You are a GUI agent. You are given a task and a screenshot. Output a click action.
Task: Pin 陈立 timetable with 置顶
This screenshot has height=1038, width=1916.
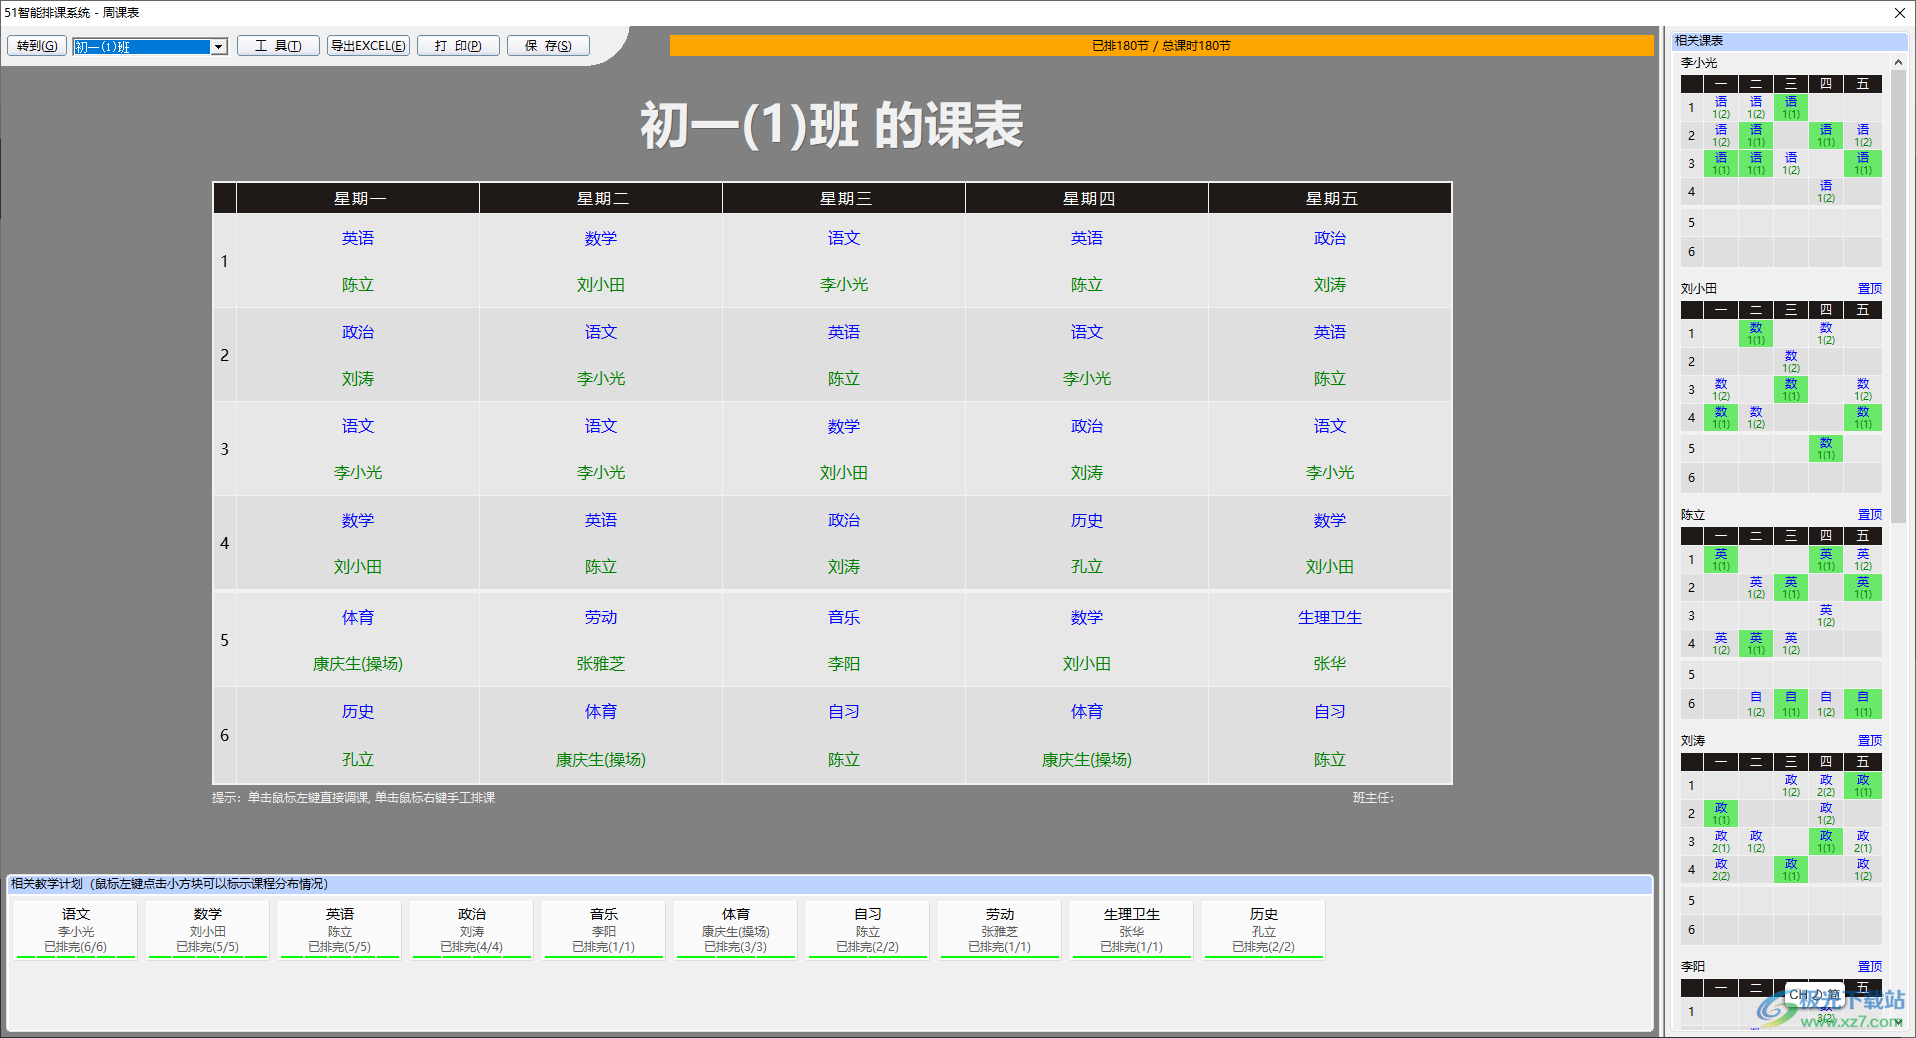1869,515
